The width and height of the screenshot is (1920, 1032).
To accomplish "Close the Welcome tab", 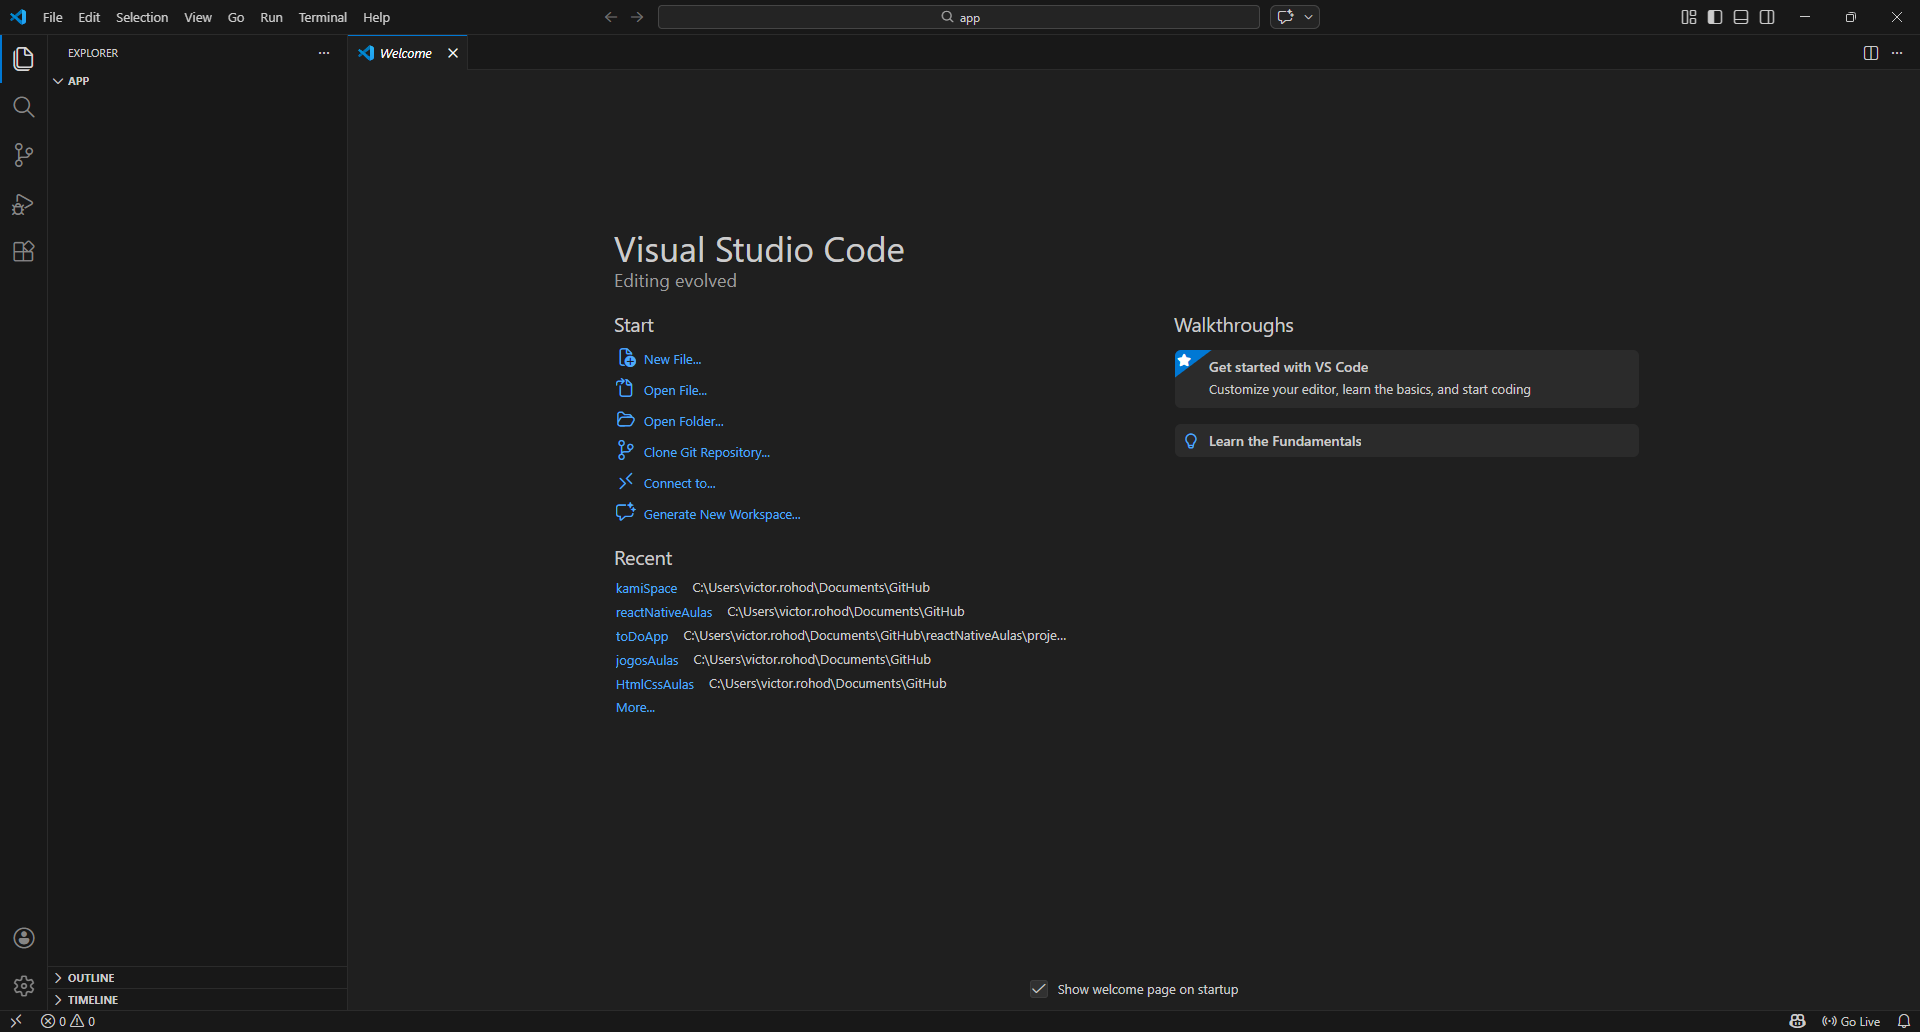I will point(453,53).
